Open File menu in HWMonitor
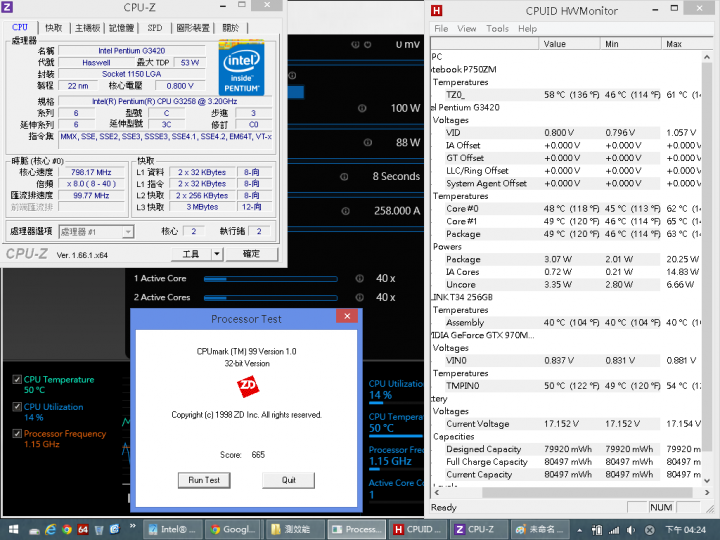 click(441, 28)
